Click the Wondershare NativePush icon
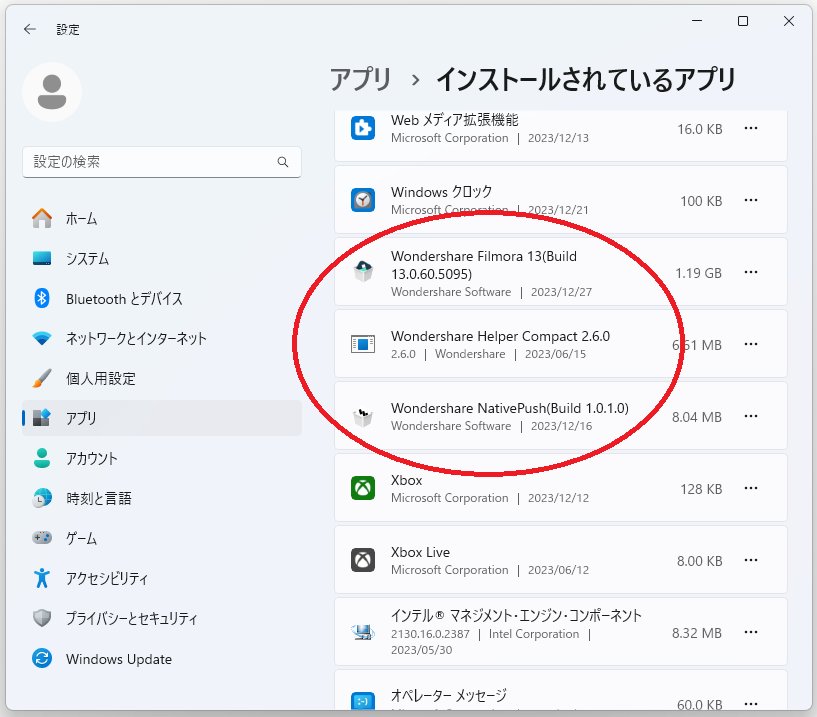The width and height of the screenshot is (817, 717). coord(363,416)
